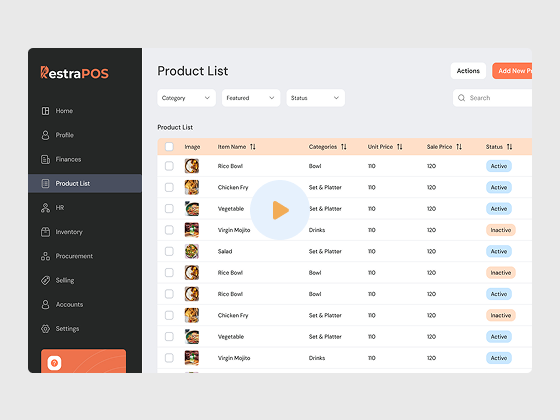Click the Drinks category of the Inactive Virgin Mojito row
This screenshot has height=420, width=560.
pos(317,230)
